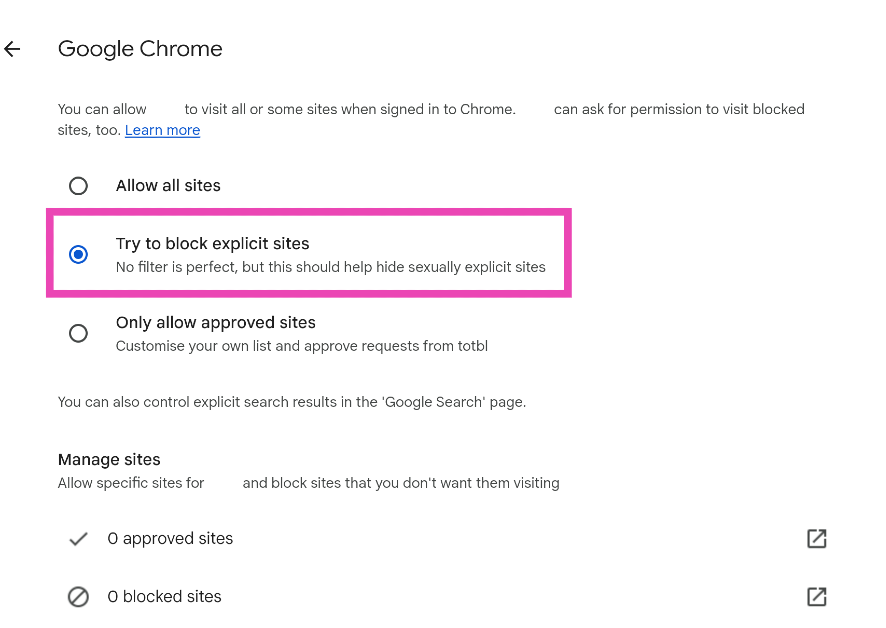Screen dimensions: 886x628
Task: Click the 'Only allow approved sites' label
Action: pyautogui.click(x=215, y=322)
